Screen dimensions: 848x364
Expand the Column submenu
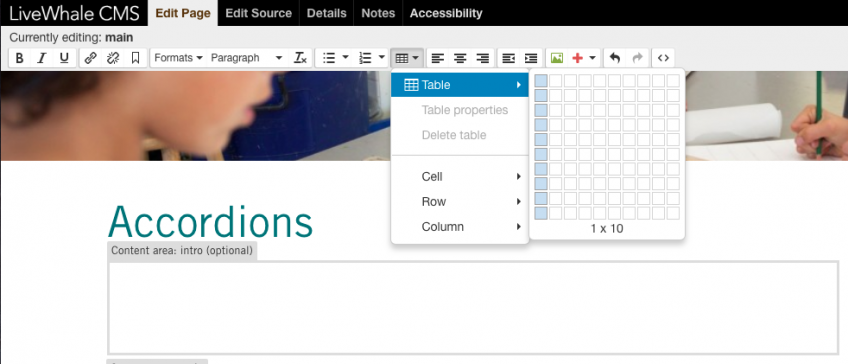point(460,227)
